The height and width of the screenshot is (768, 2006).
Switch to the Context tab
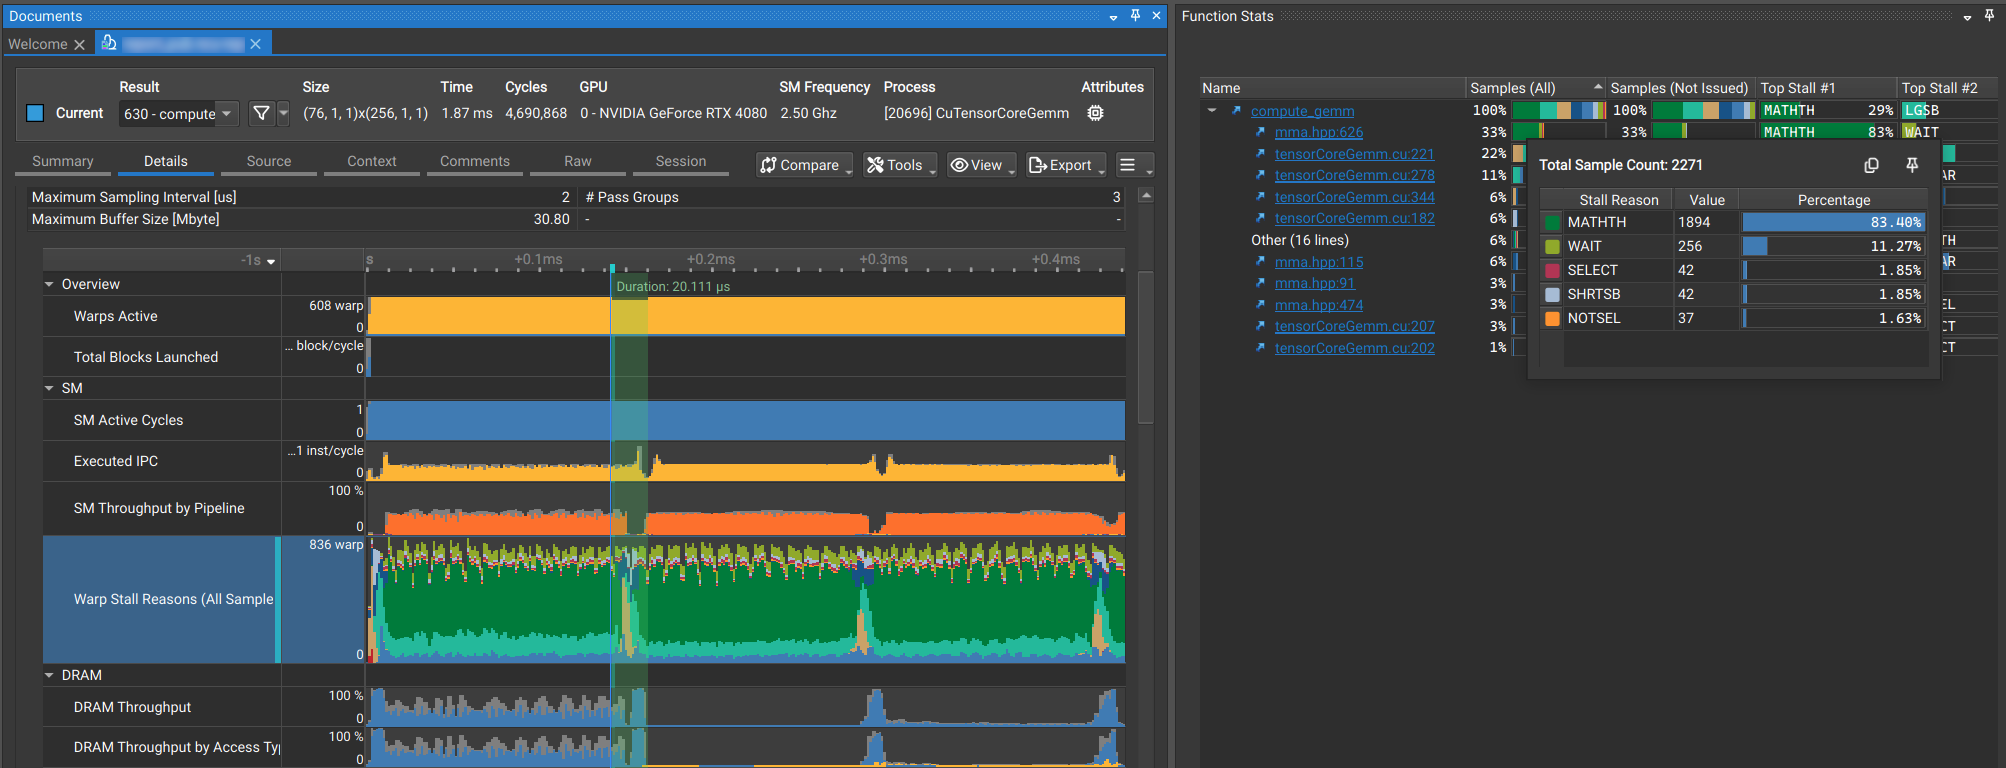[x=372, y=161]
